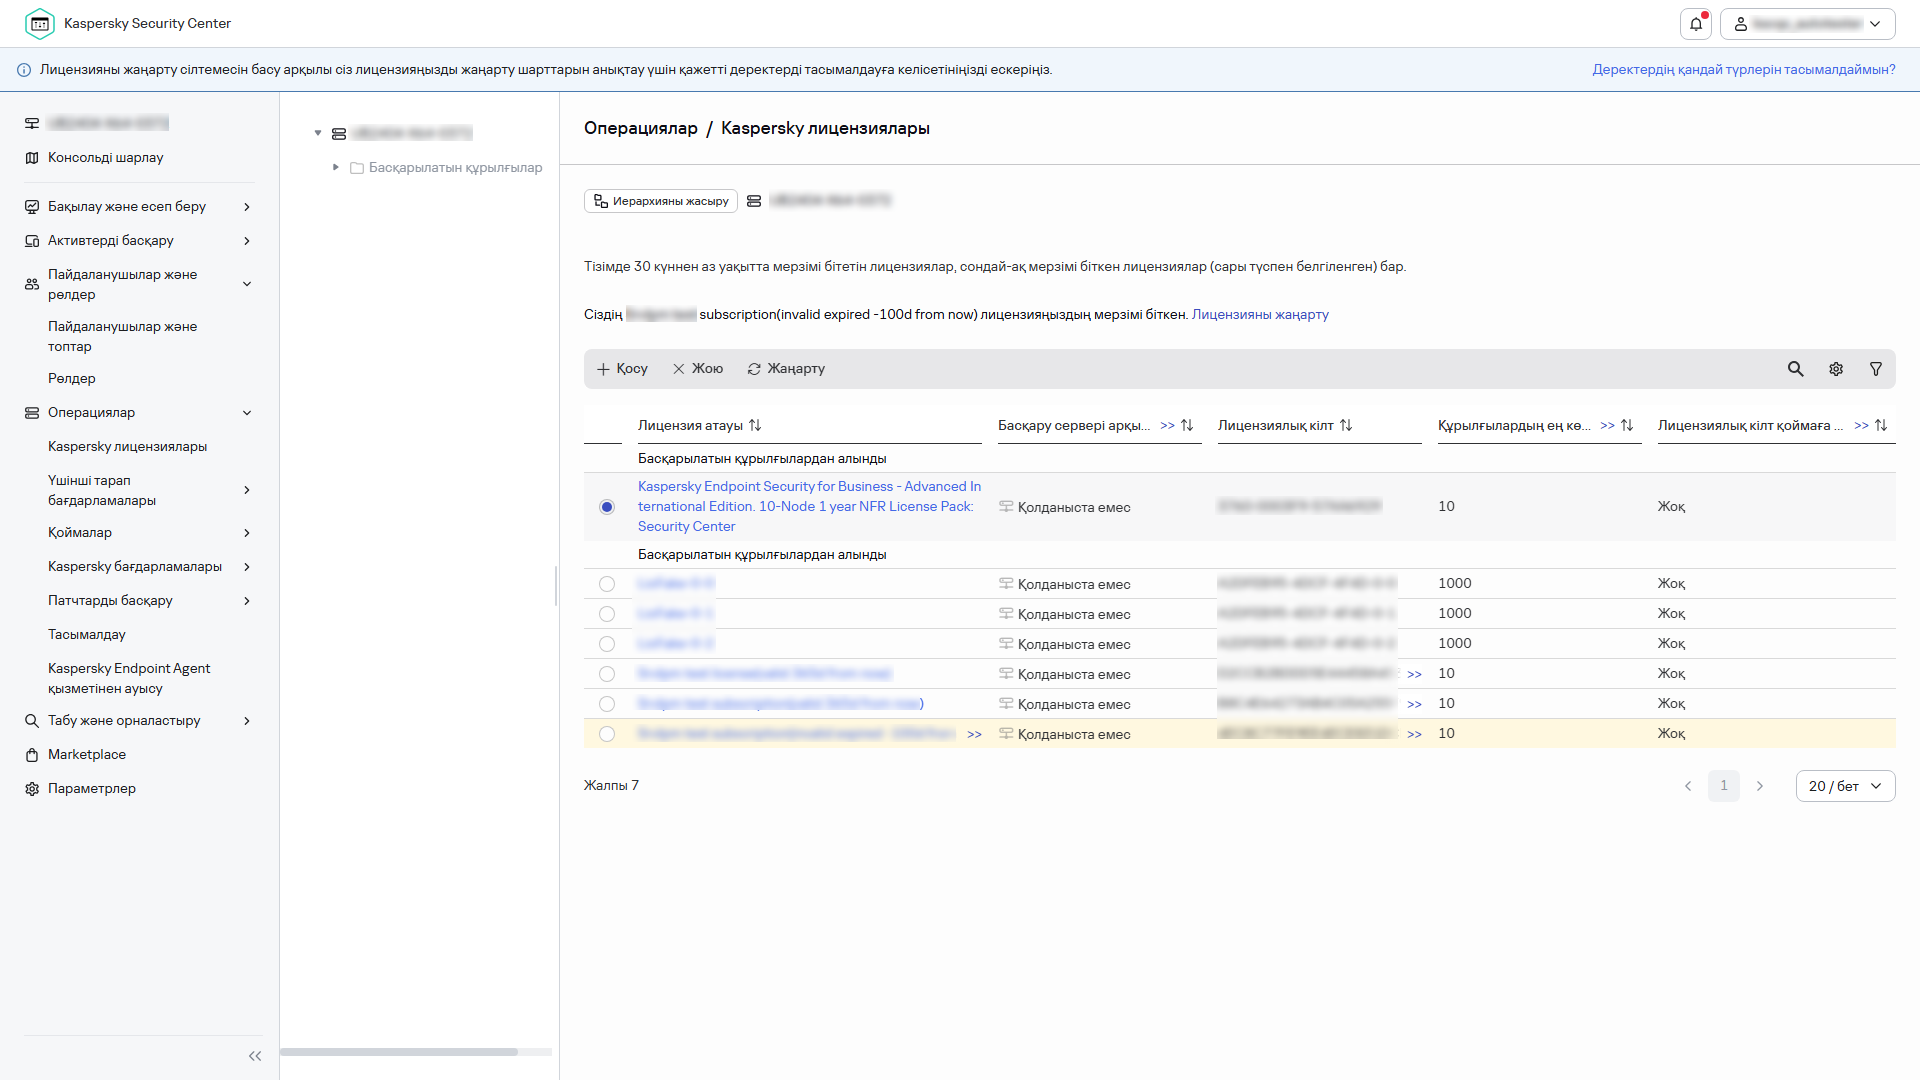Click the notification bell icon
Viewport: 1920px width, 1080px height.
1696,24
